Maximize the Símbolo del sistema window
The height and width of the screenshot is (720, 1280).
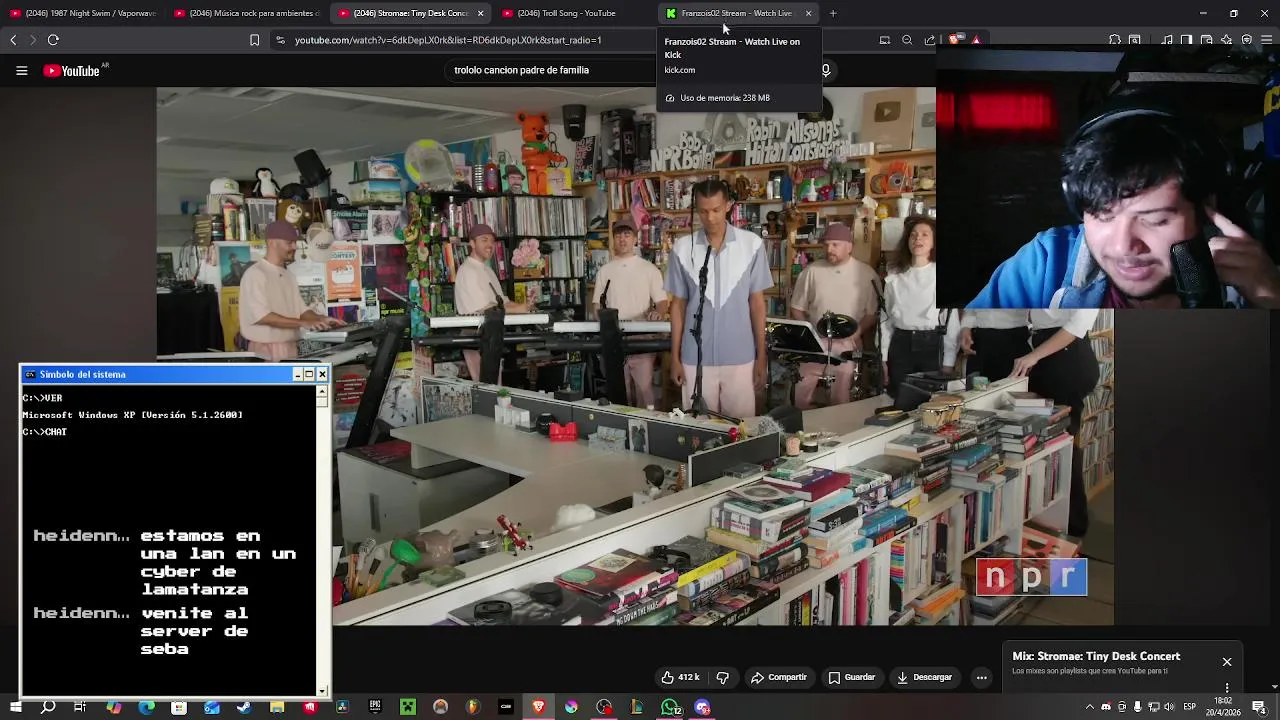[x=309, y=374]
